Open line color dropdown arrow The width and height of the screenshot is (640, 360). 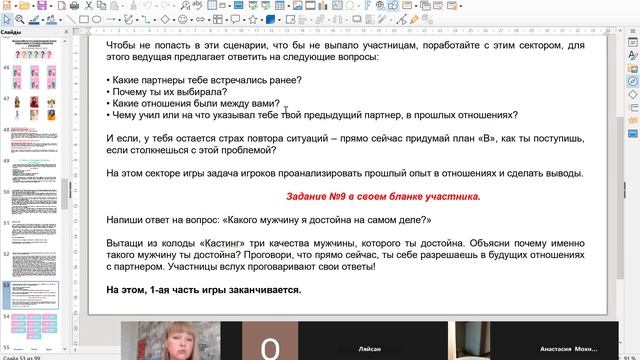43,20
